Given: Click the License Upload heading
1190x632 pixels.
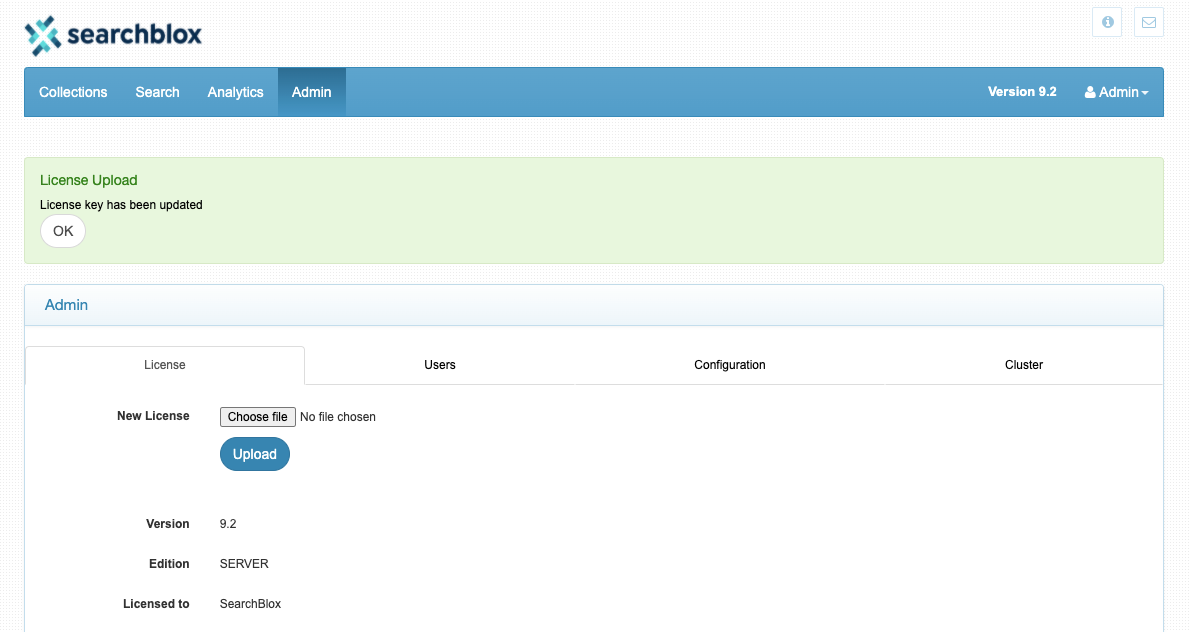Looking at the screenshot, I should pos(89,181).
